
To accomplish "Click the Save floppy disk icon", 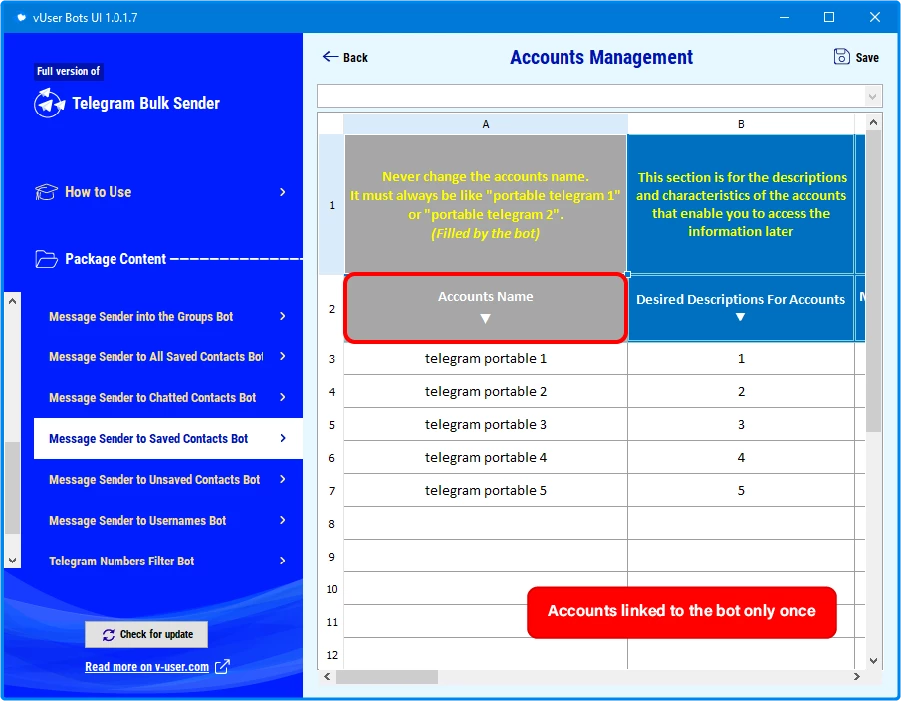I will pos(841,57).
